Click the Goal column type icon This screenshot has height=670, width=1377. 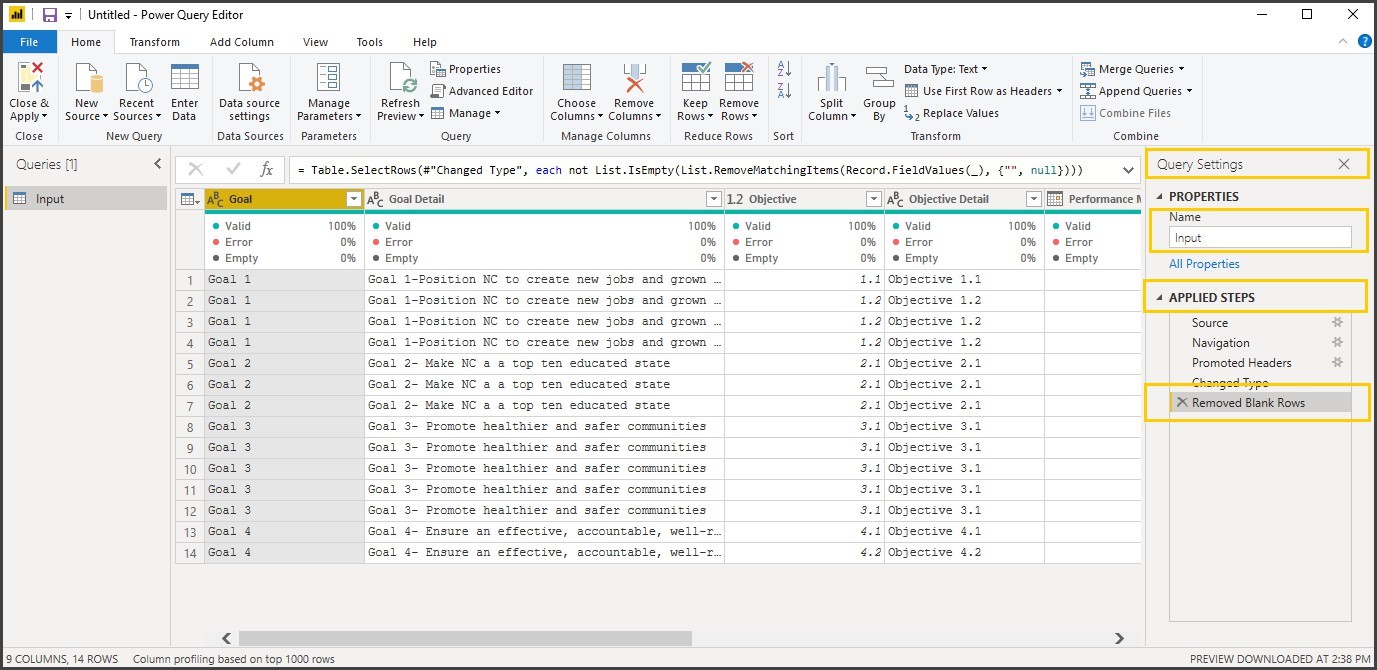coord(215,199)
